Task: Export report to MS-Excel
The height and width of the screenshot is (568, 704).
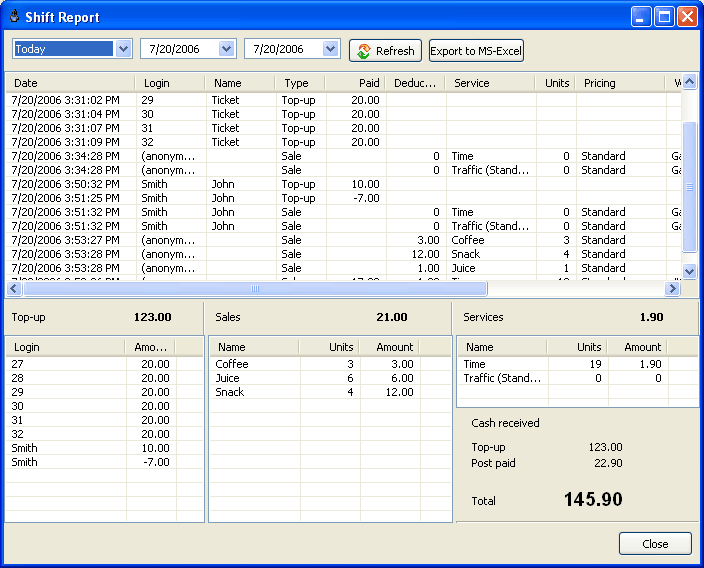Action: point(476,51)
